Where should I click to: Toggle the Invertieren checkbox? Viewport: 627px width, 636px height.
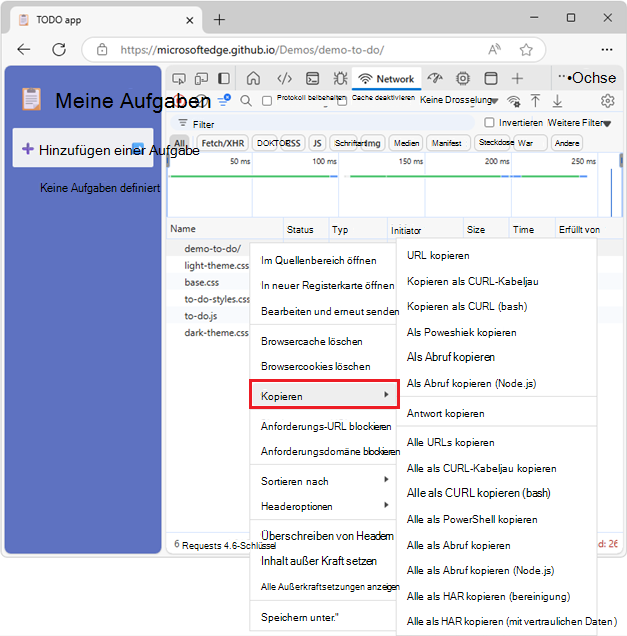(490, 122)
